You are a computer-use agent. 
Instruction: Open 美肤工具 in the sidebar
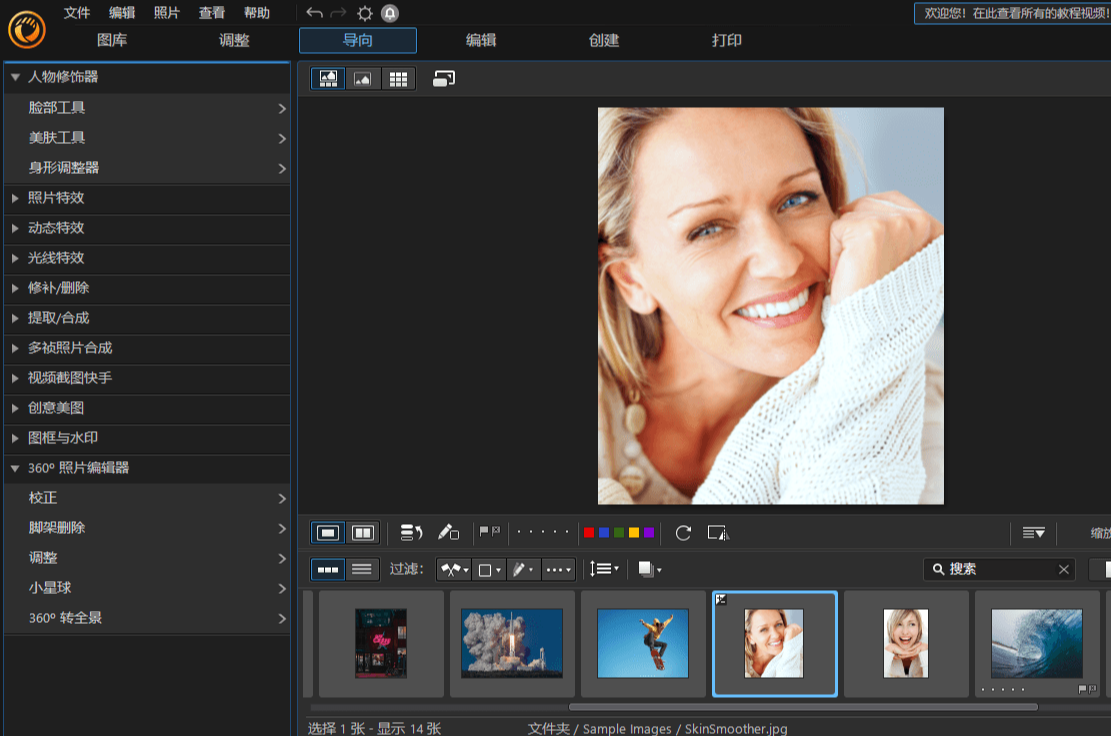[57, 138]
